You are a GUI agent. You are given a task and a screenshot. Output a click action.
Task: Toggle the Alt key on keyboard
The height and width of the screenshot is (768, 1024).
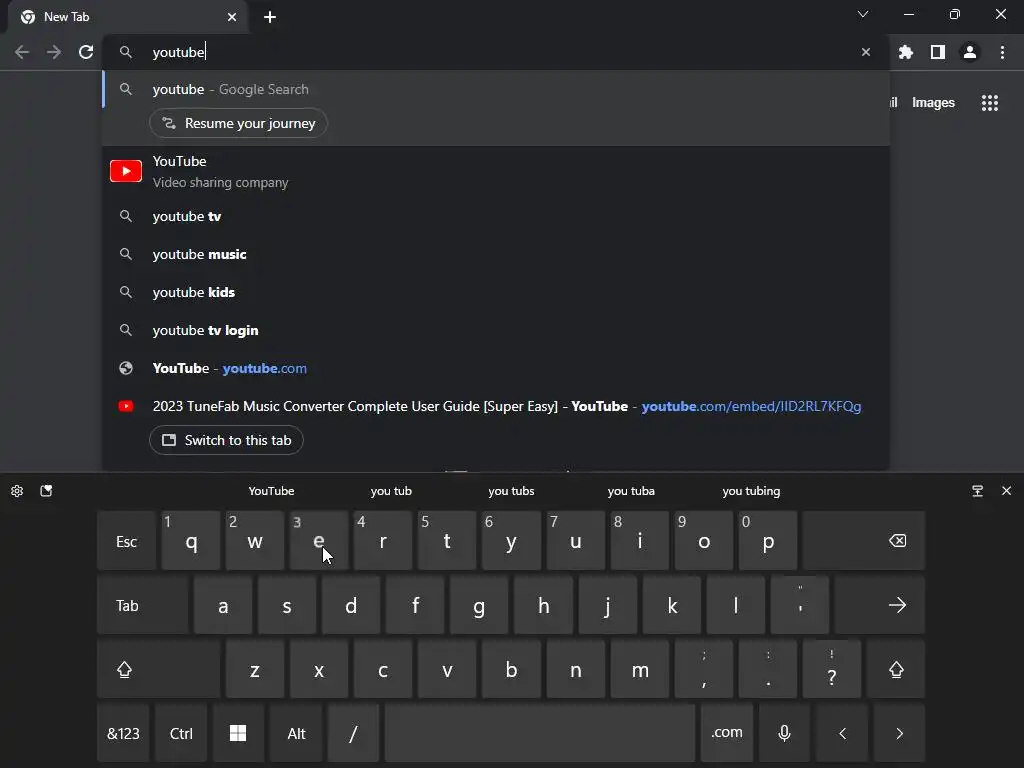coord(296,733)
